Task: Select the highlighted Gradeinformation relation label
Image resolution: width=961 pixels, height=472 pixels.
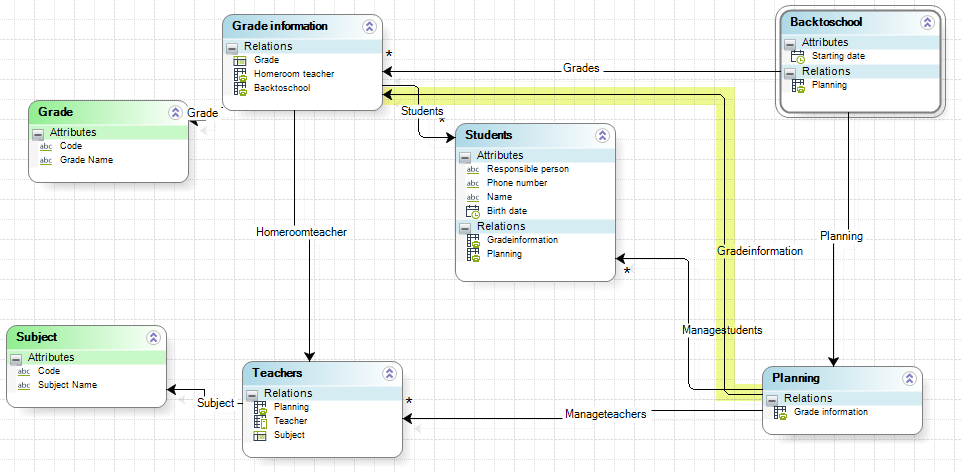Action: [759, 251]
